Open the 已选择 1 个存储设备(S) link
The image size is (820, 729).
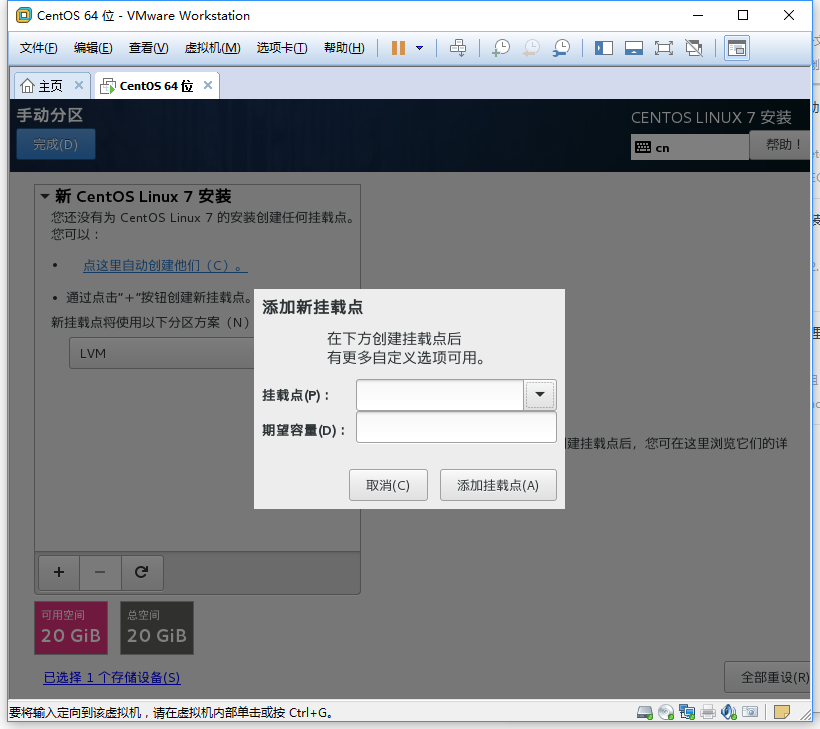coord(112,678)
